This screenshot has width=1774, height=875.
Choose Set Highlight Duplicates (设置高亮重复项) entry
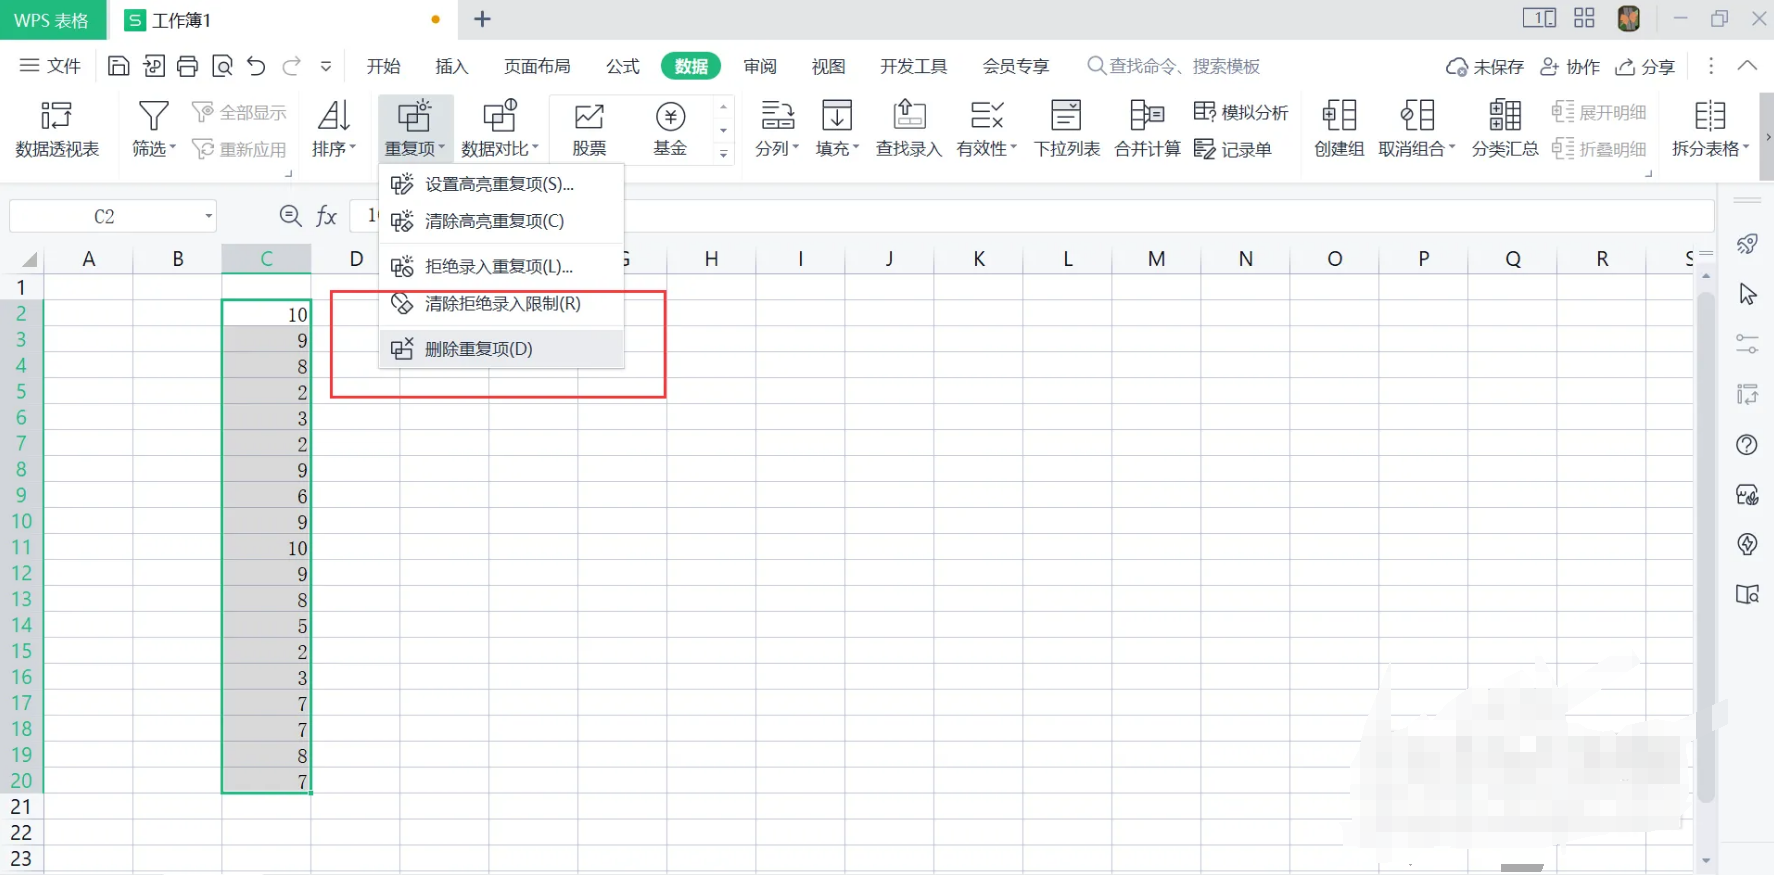[x=499, y=184]
